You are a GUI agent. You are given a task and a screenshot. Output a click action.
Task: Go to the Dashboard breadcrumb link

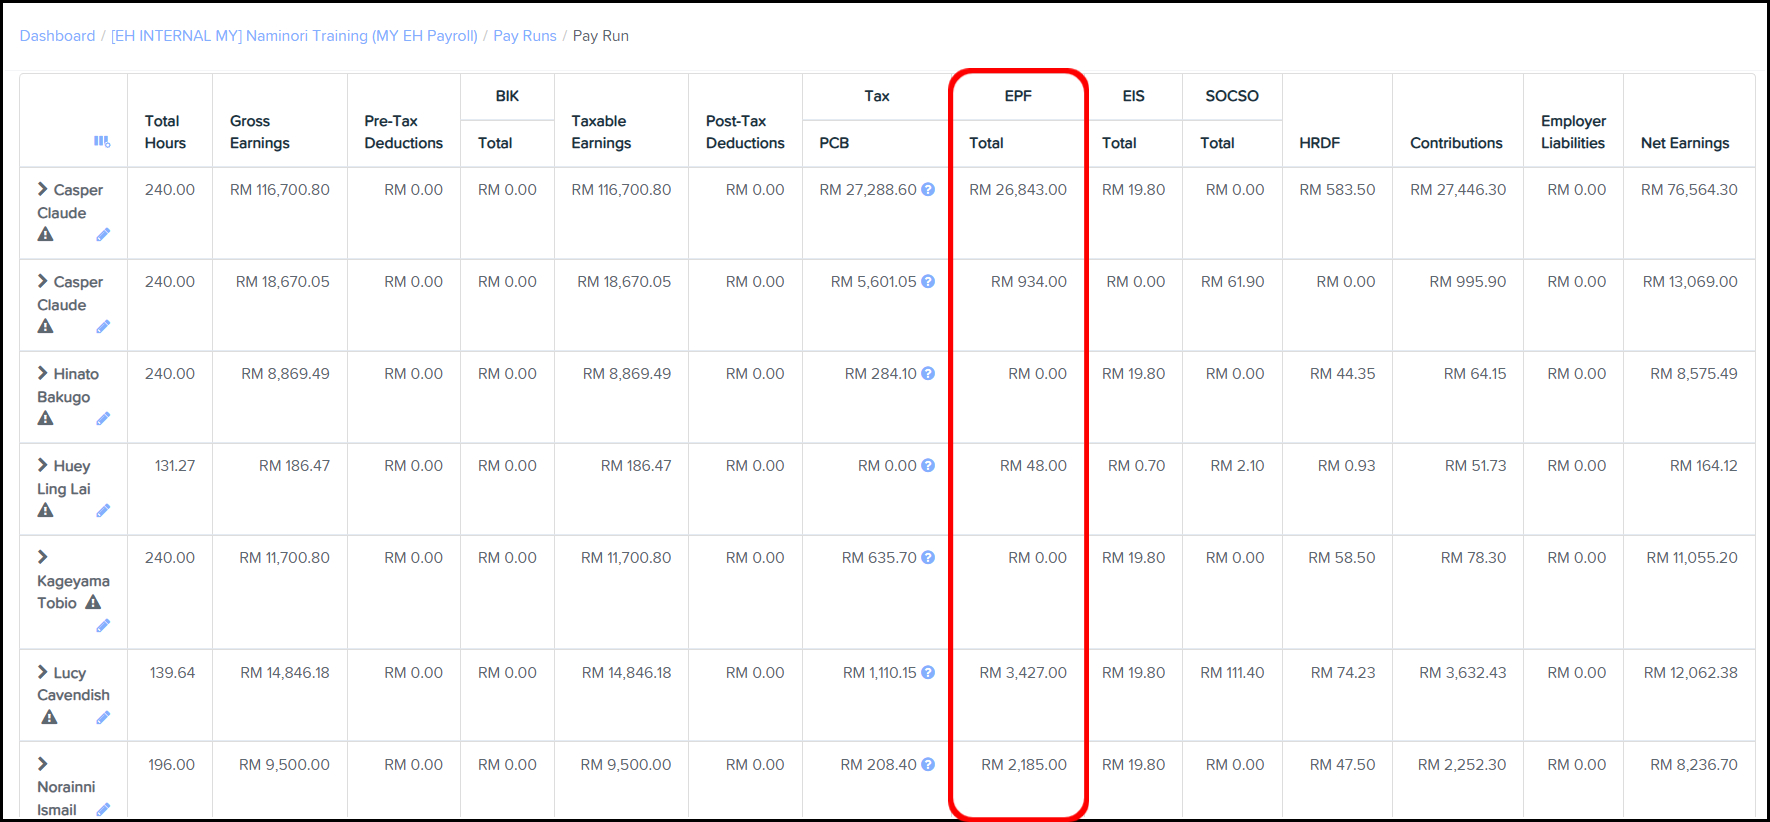[x=57, y=36]
